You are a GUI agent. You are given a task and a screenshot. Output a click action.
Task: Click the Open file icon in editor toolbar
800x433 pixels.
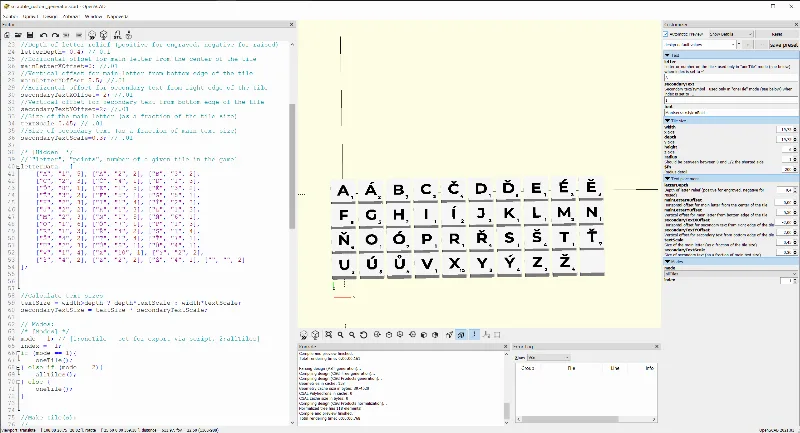click(x=18, y=35)
